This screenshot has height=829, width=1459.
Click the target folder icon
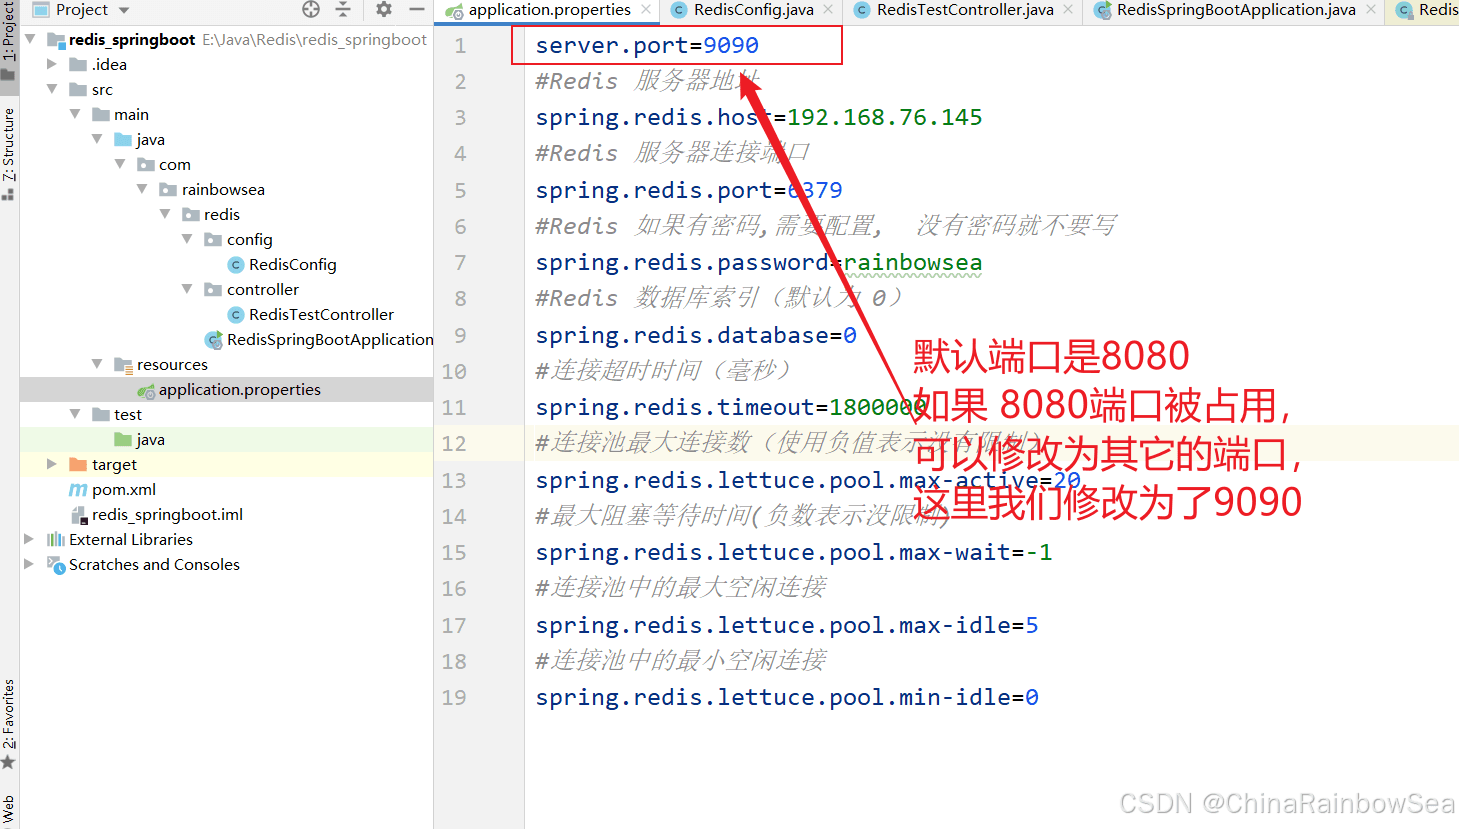click(x=78, y=464)
